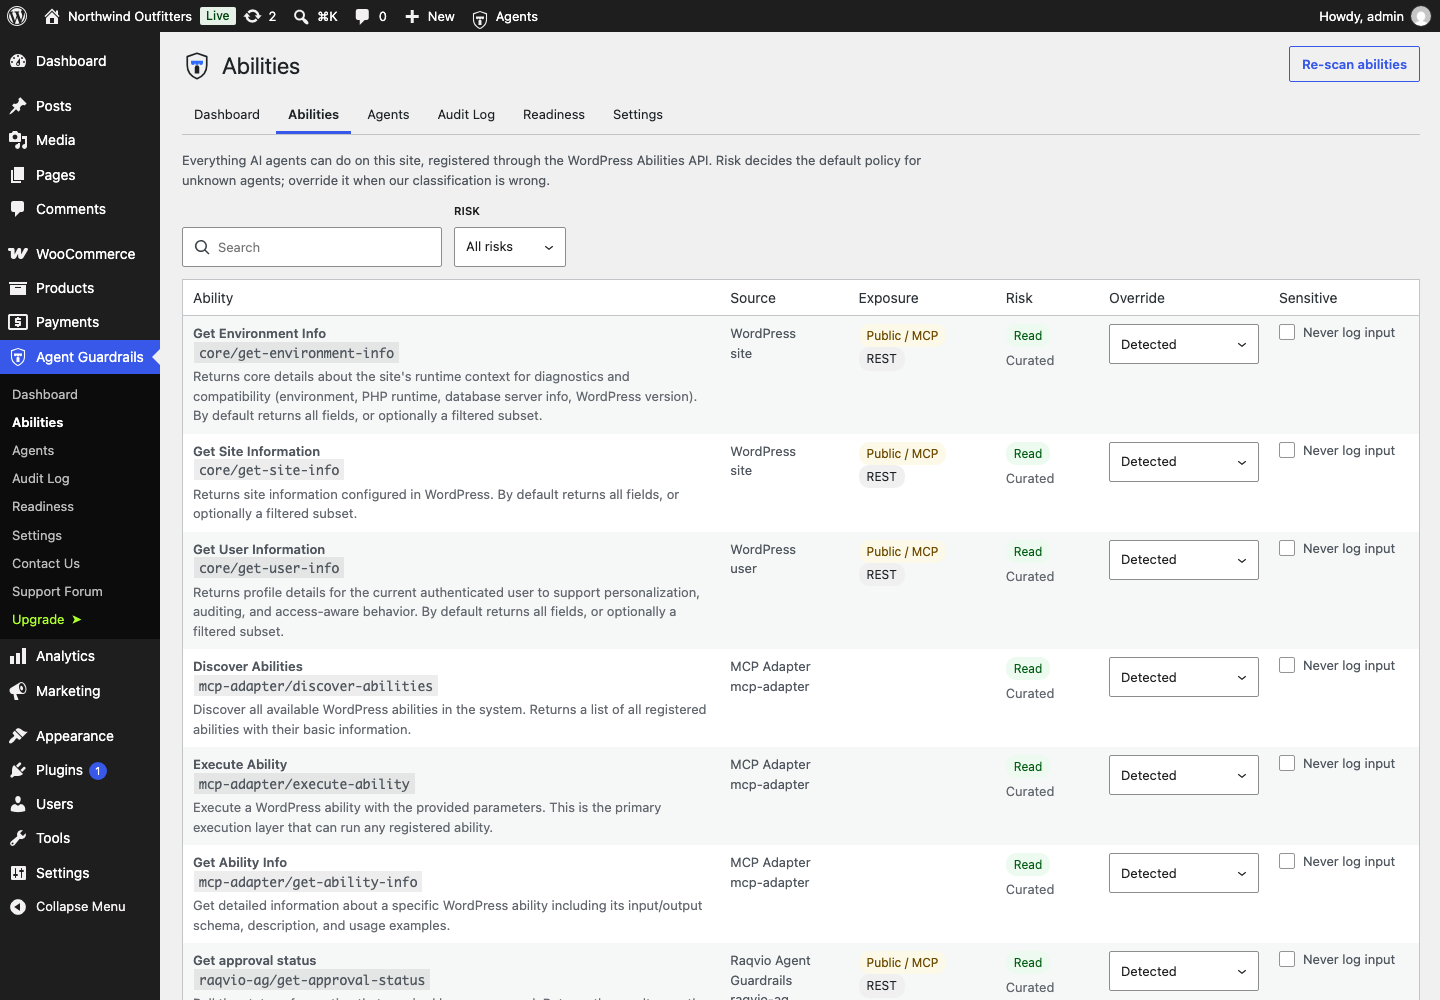Switch to the Audit Log tab
Viewport: 1440px width, 1000px height.
point(466,114)
